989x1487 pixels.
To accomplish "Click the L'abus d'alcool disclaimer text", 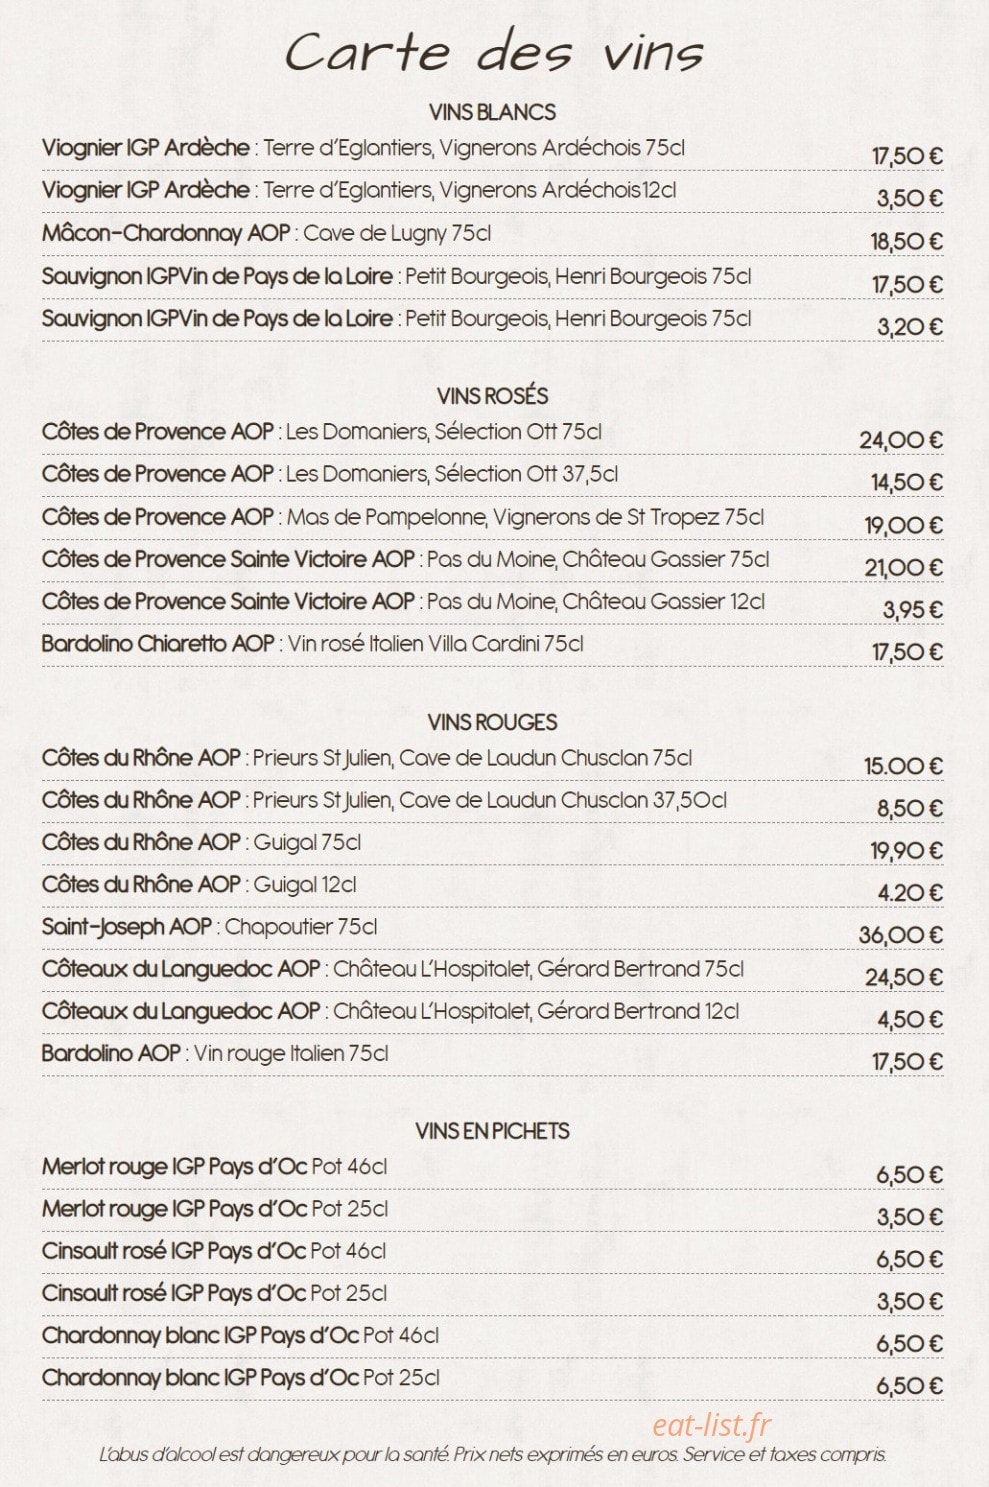I will (x=492, y=1455).
